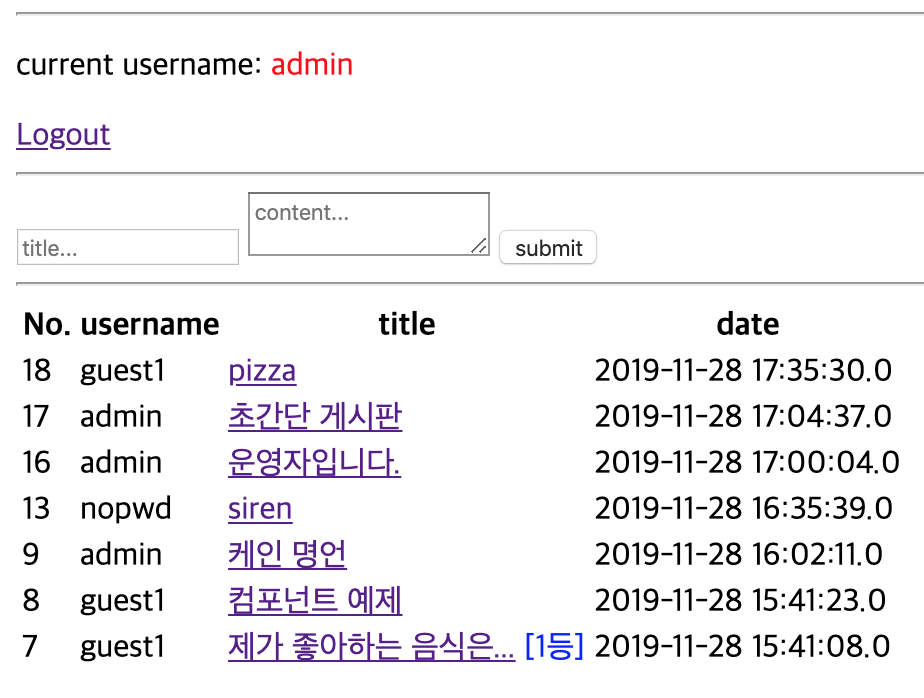Click the date column header
The width and height of the screenshot is (924, 698).
pos(747,324)
